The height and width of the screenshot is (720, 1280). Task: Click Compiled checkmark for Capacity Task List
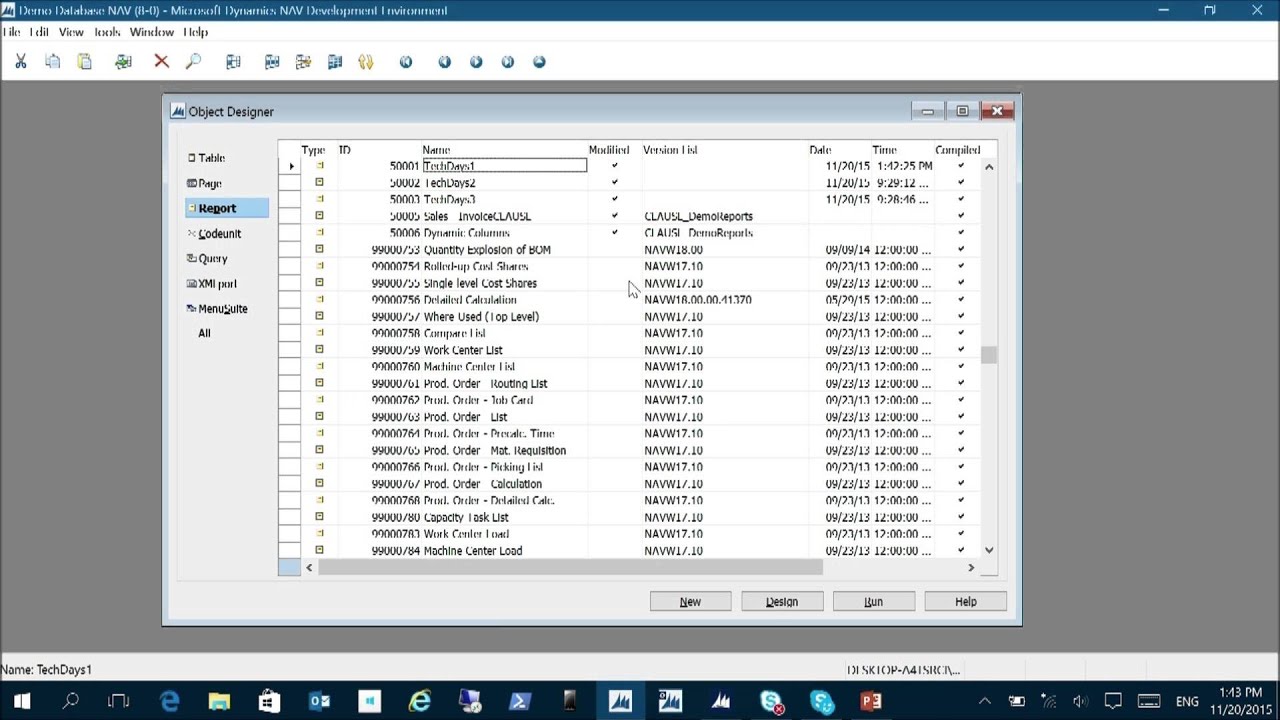961,517
